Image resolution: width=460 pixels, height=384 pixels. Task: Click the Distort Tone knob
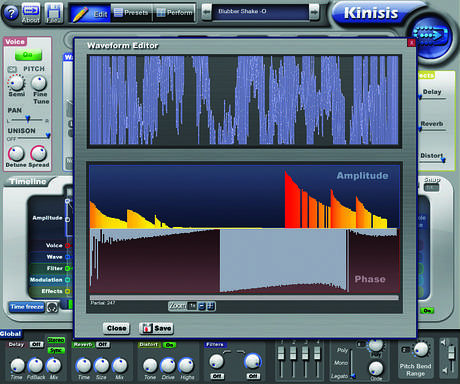pos(150,366)
